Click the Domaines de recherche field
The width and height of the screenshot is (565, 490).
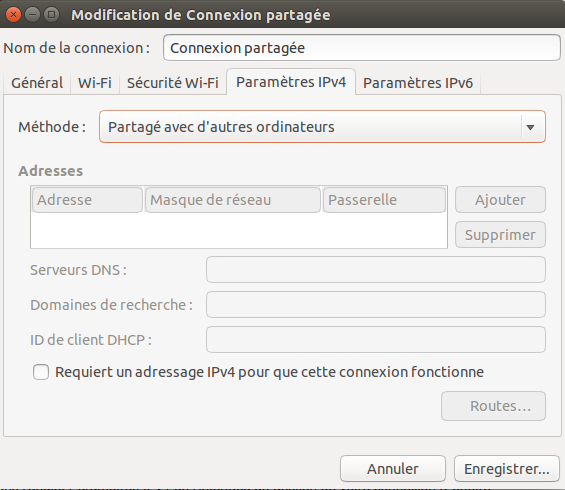(376, 304)
